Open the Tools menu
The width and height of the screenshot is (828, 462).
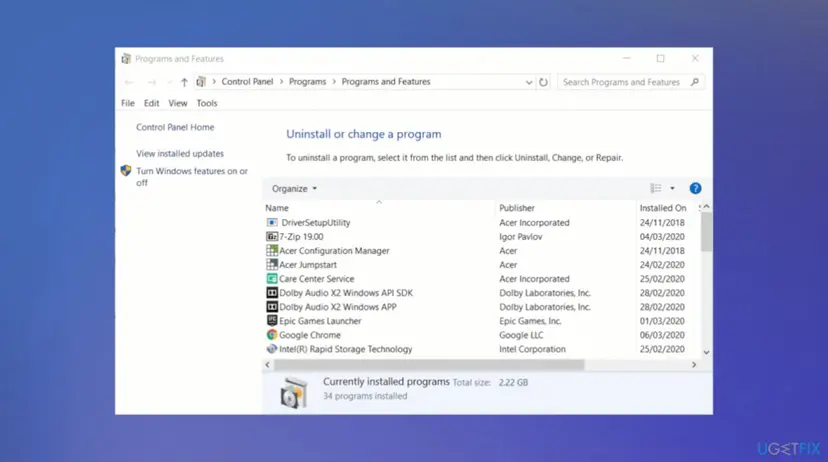point(207,103)
